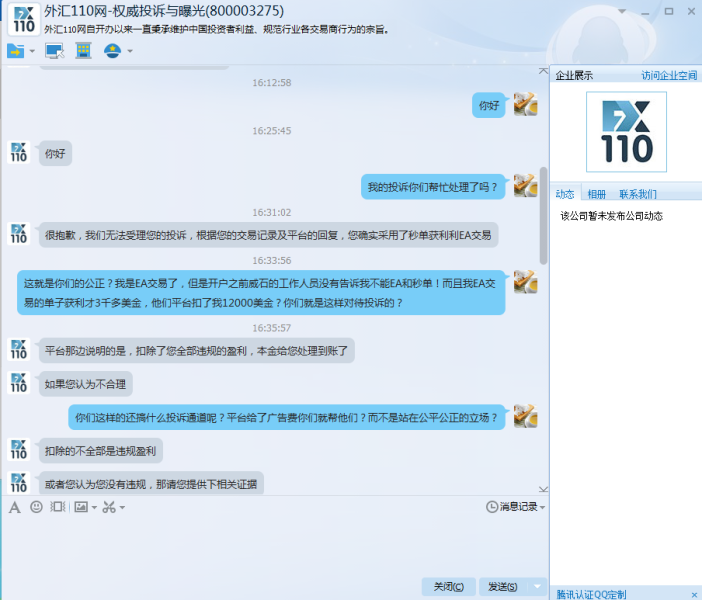
Task: Expand the screenshot scissors dropdown arrow
Action: pyautogui.click(x=122, y=508)
